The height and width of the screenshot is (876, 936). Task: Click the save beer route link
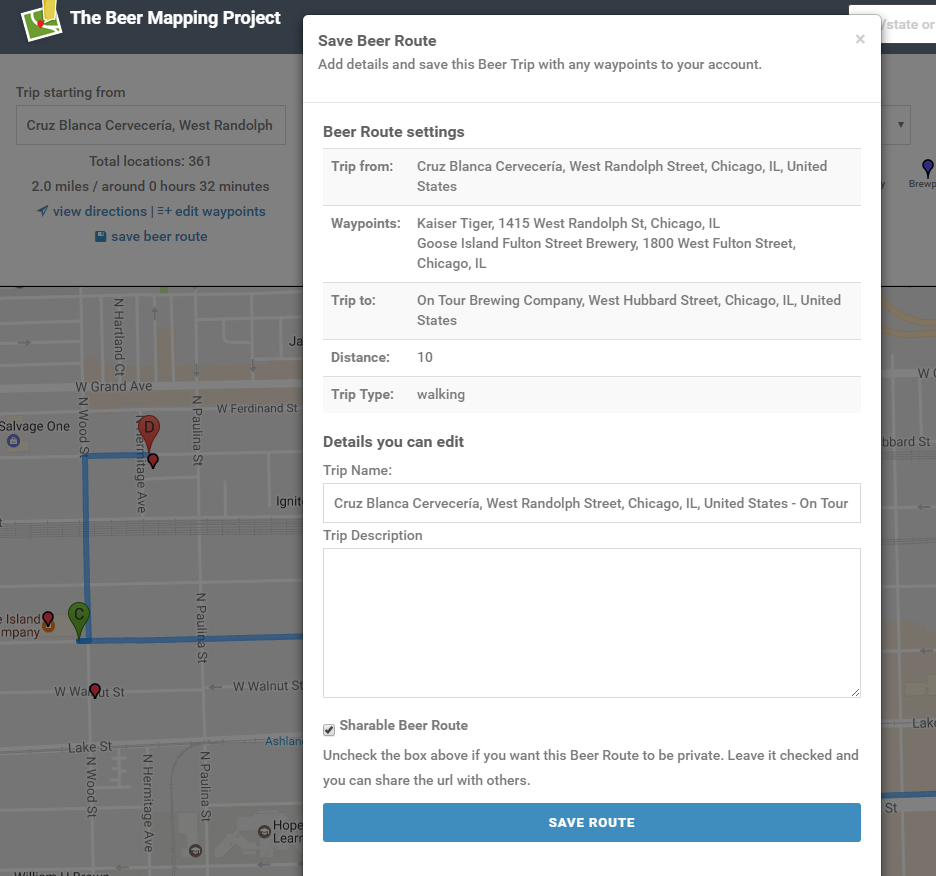tap(159, 236)
